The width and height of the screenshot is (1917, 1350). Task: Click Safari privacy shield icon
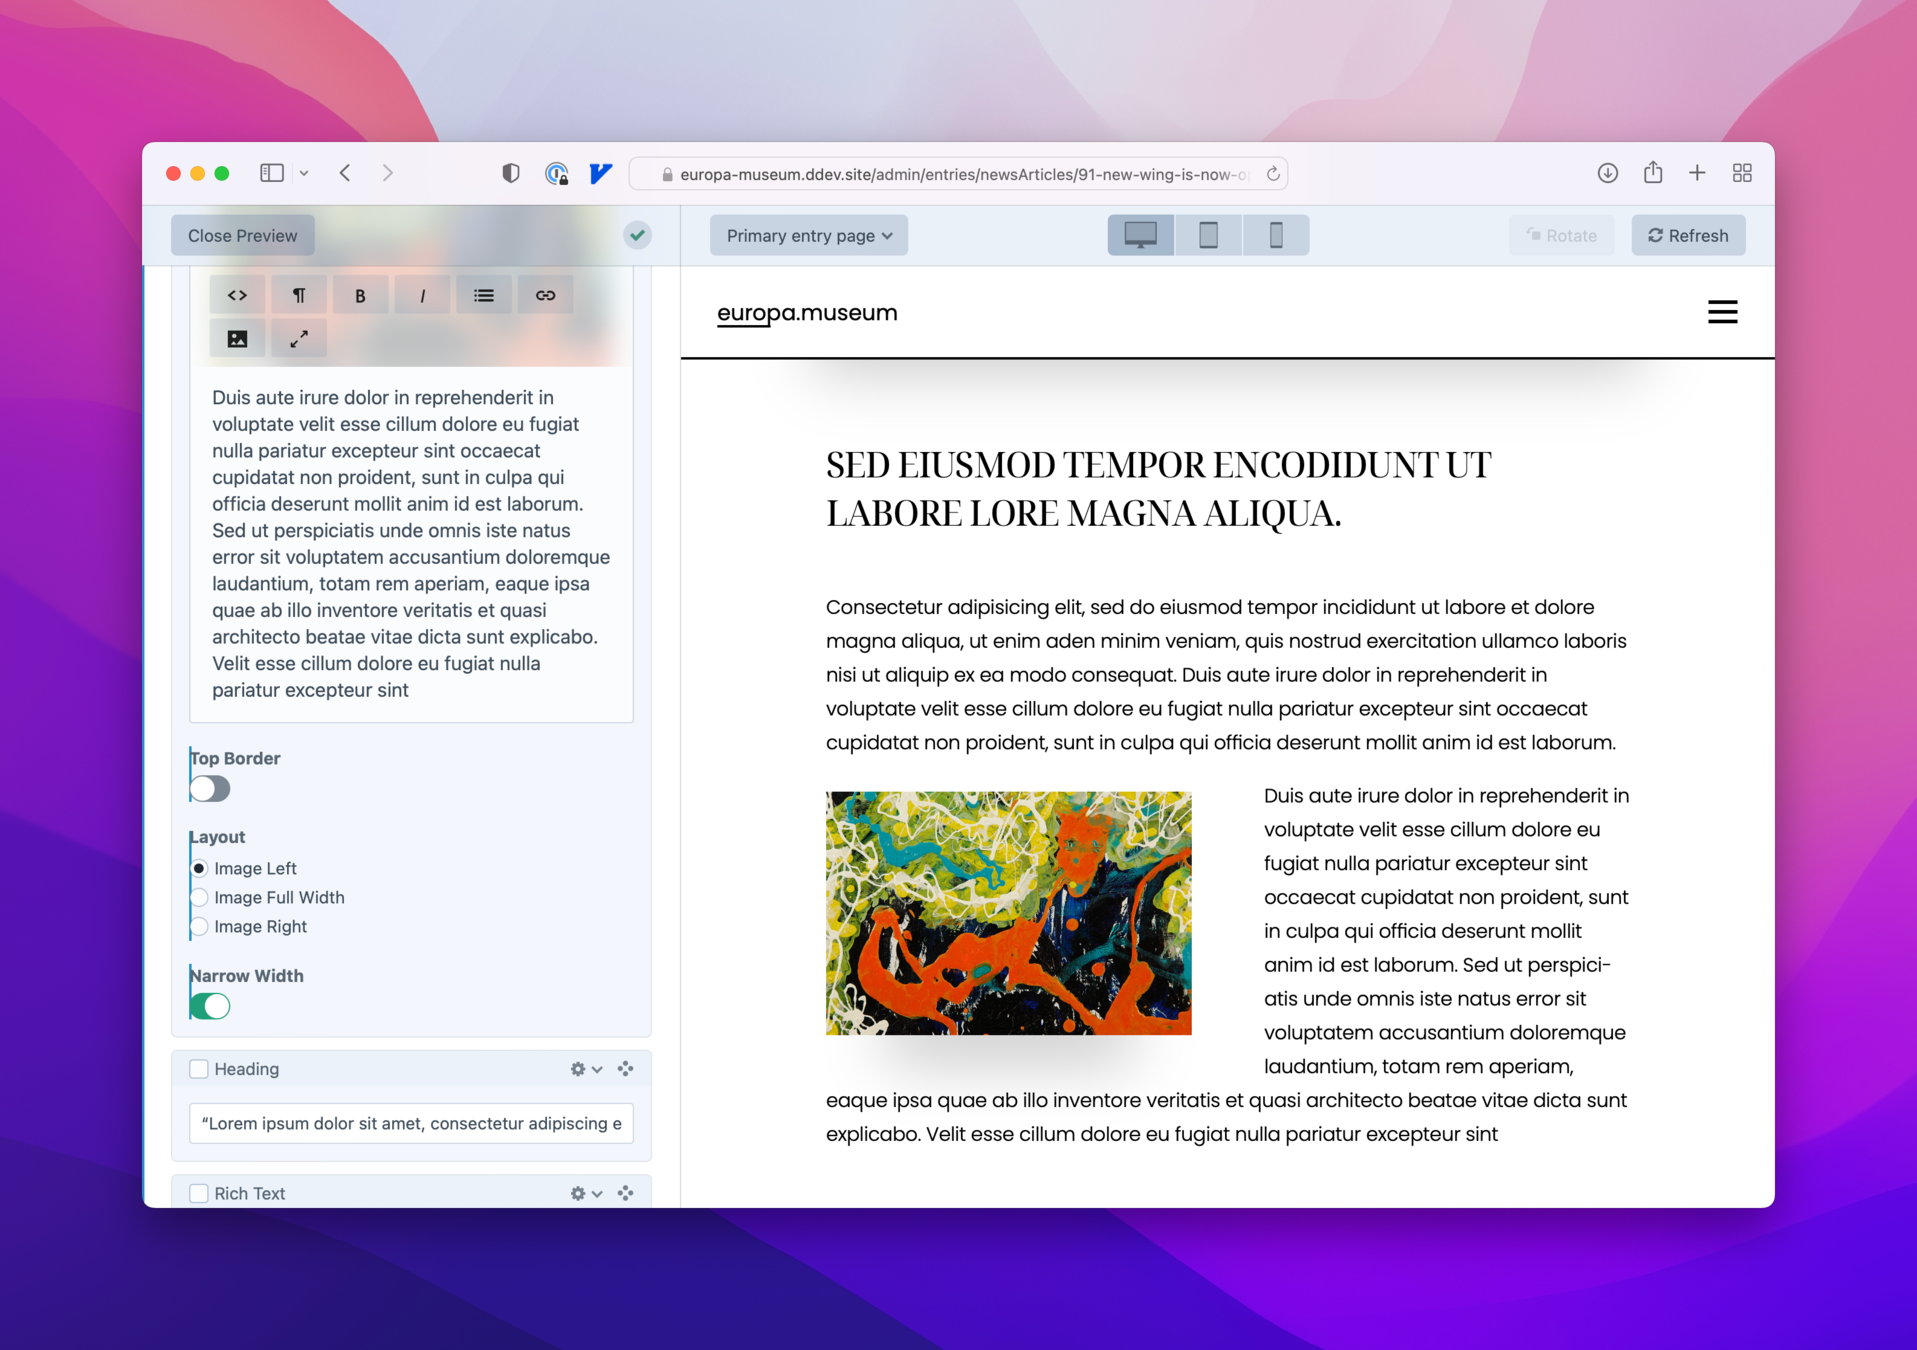point(511,173)
